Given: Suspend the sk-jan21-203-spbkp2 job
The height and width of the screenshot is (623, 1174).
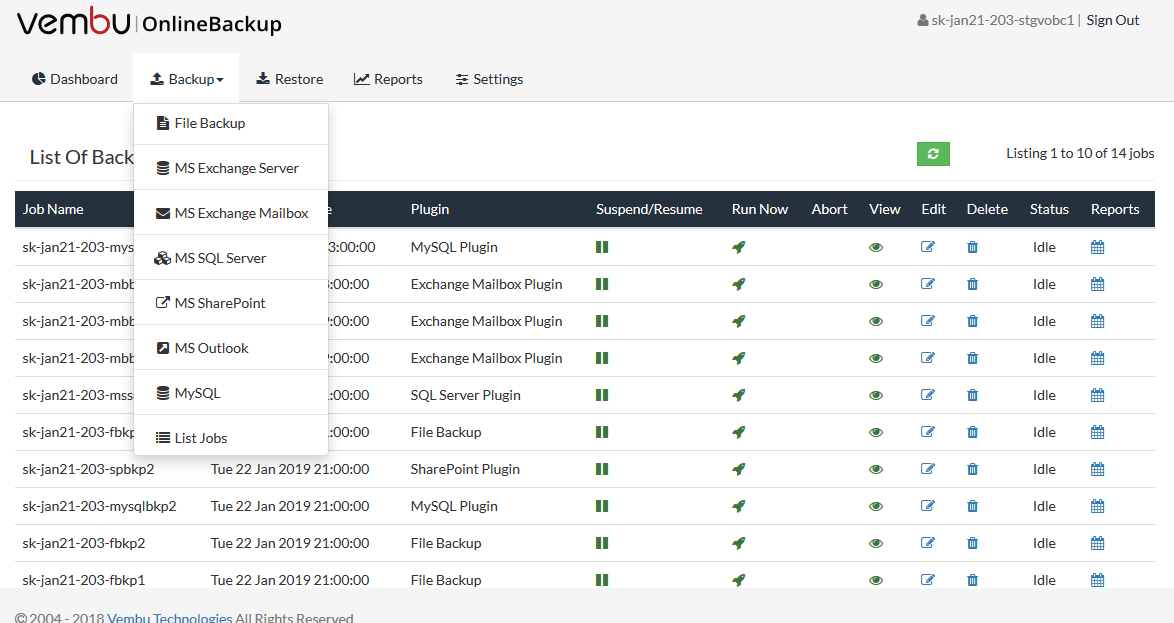Looking at the screenshot, I should point(602,469).
